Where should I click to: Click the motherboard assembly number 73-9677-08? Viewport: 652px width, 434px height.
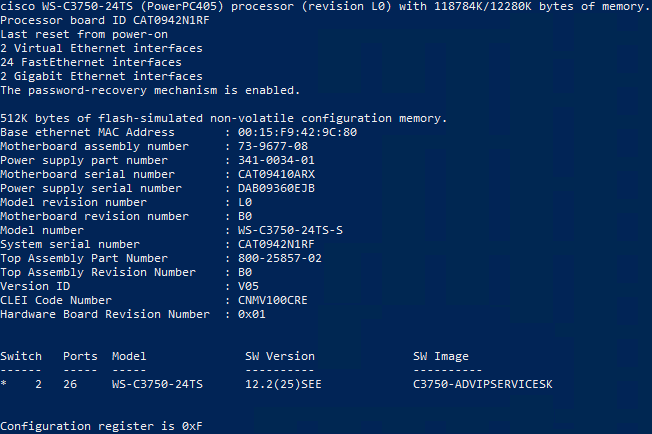click(273, 146)
